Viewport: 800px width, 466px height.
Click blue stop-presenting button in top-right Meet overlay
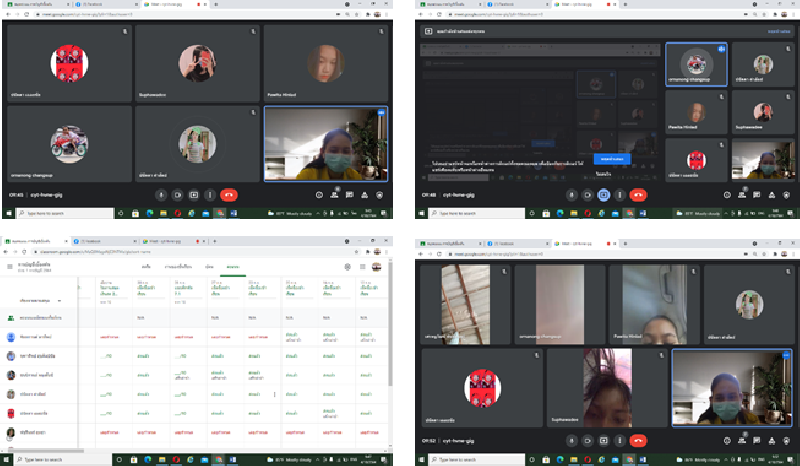[x=611, y=158]
